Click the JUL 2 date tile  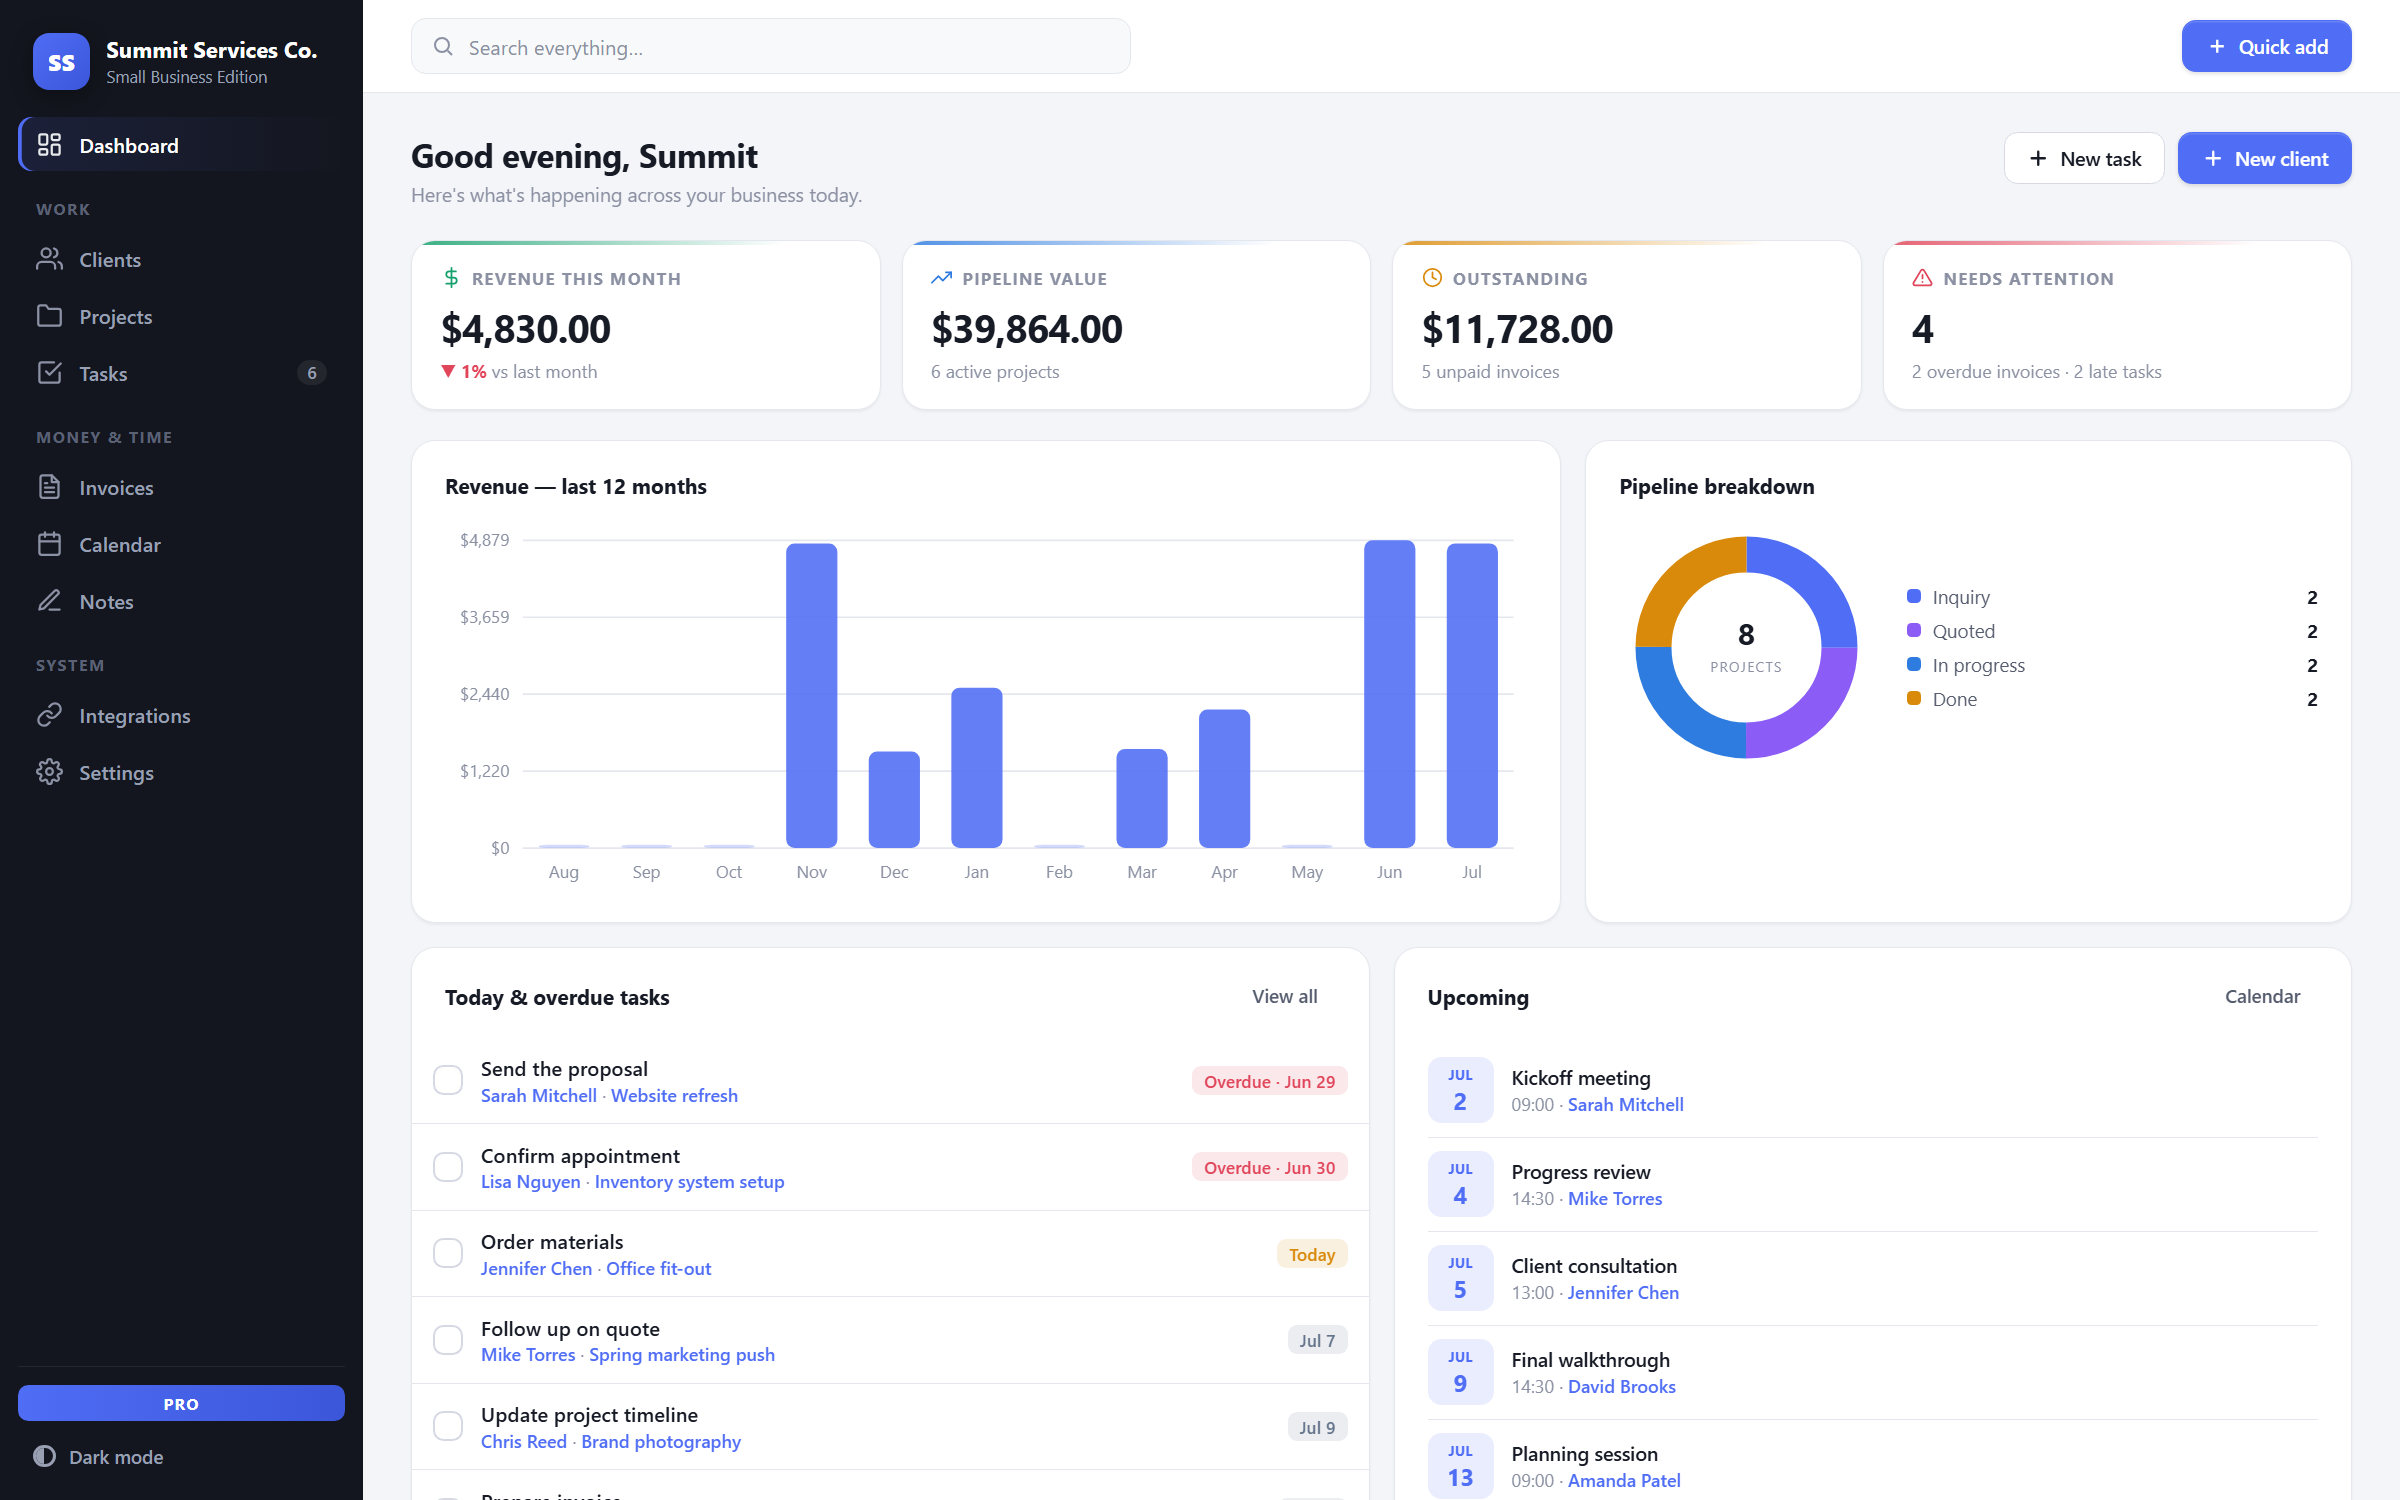point(1460,1089)
